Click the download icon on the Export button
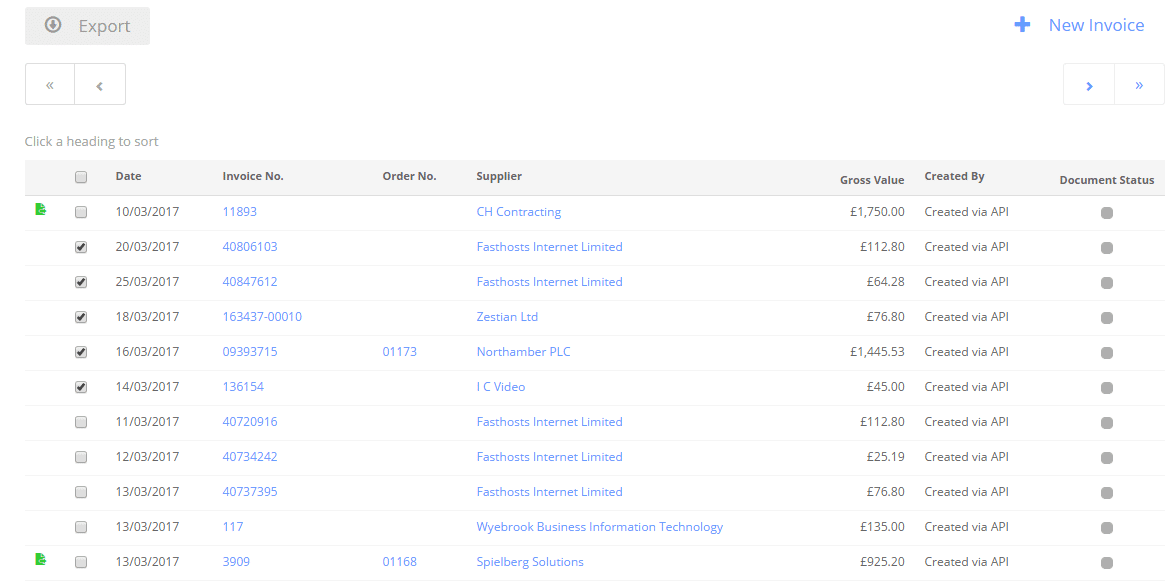The width and height of the screenshot is (1175, 583). (52, 25)
